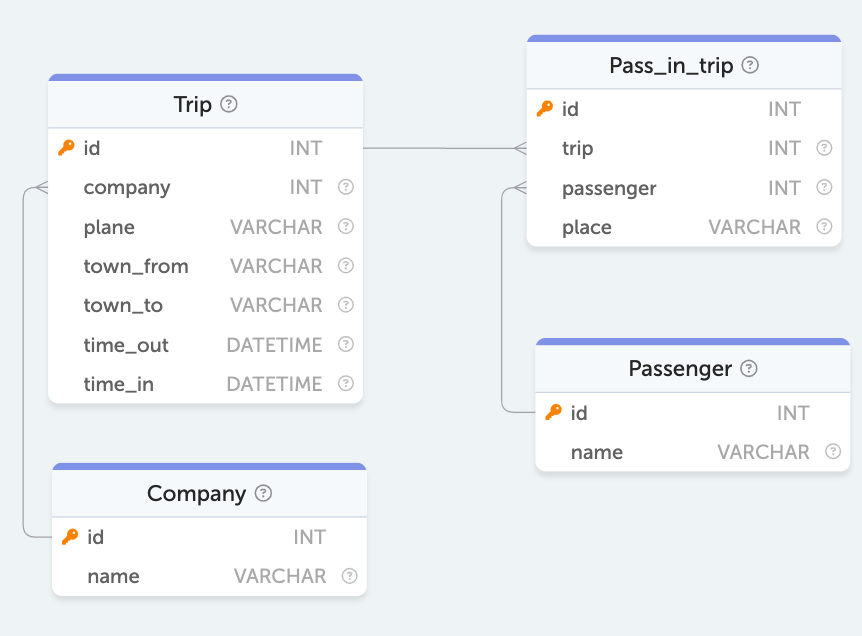The height and width of the screenshot is (636, 862).
Task: Select the Trip table title
Action: click(x=193, y=105)
